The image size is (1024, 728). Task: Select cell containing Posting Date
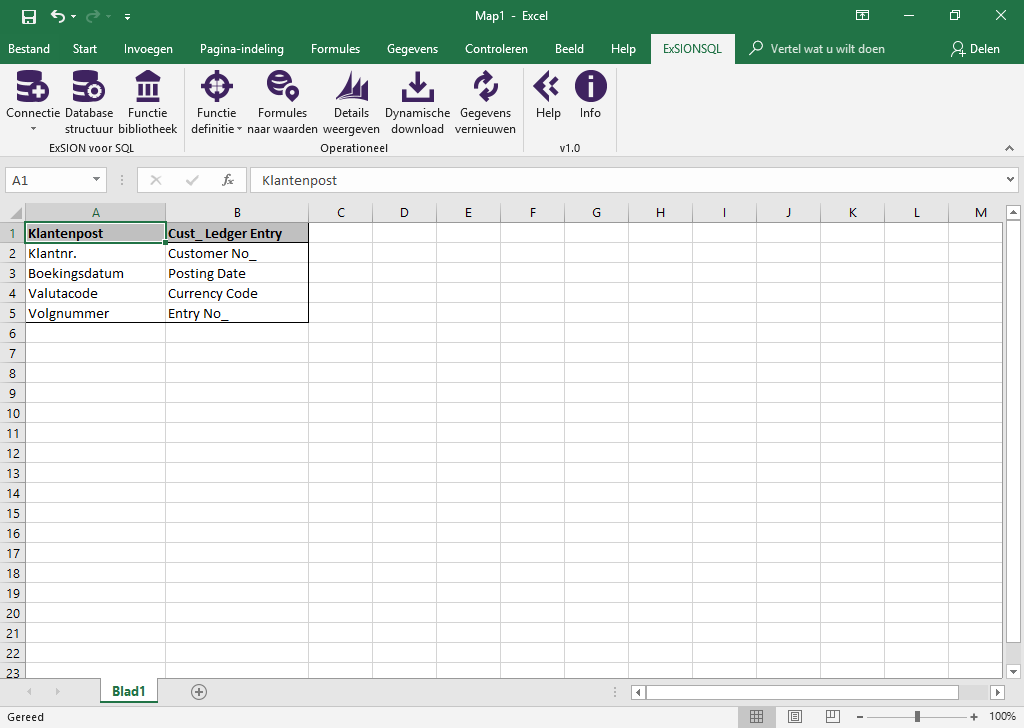237,274
